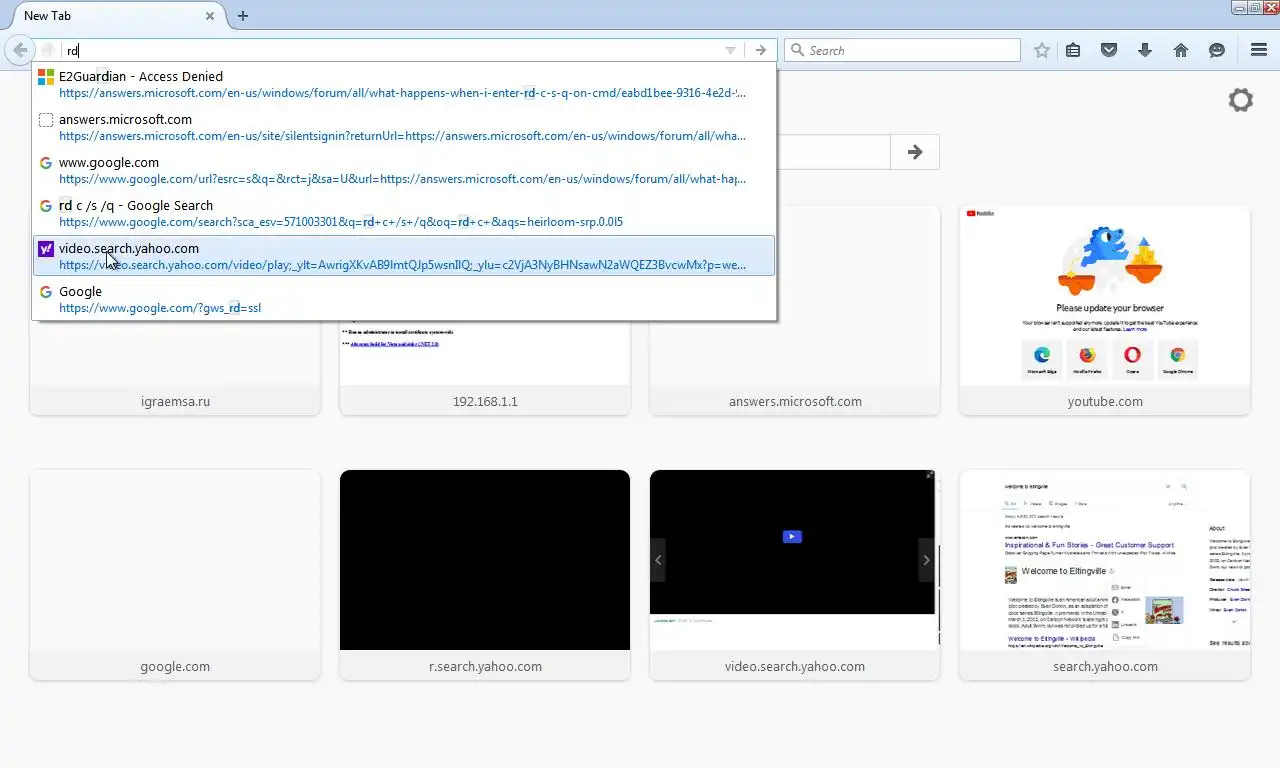Open youtube.com tile
Viewport: 1280px width, 768px height.
(x=1105, y=310)
